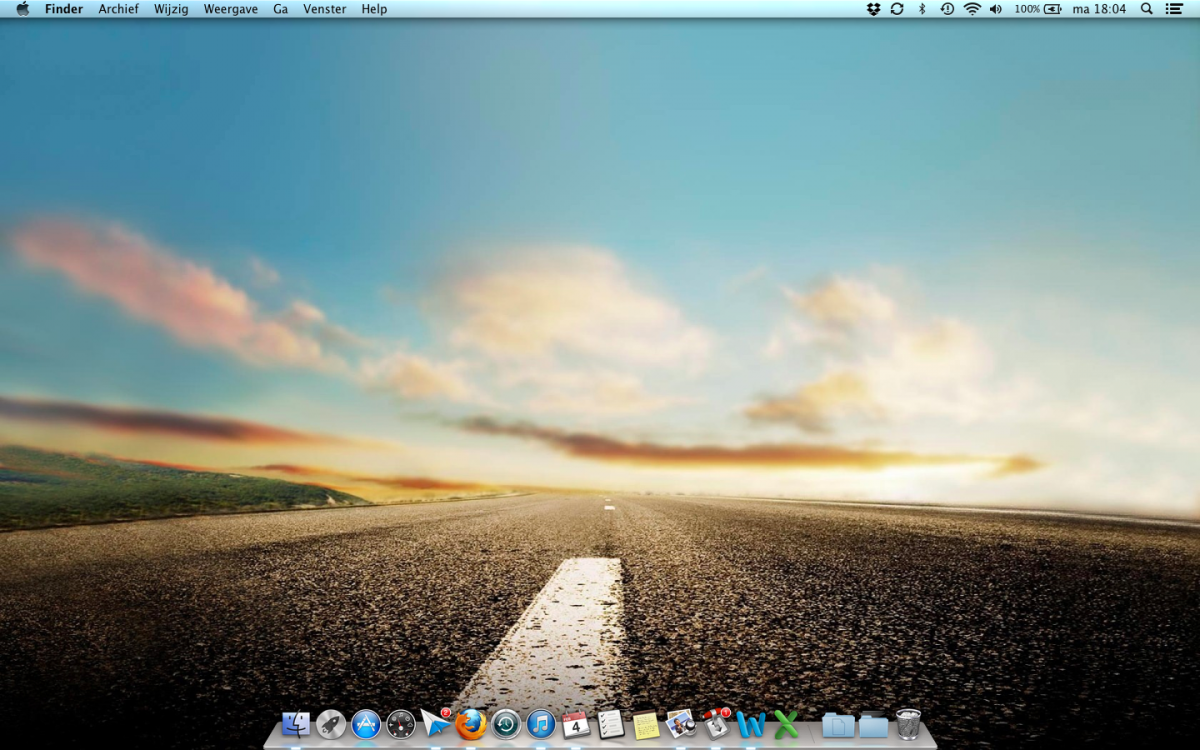Open Time Machine status menu with alert
This screenshot has height=750, width=1200.
click(x=947, y=9)
